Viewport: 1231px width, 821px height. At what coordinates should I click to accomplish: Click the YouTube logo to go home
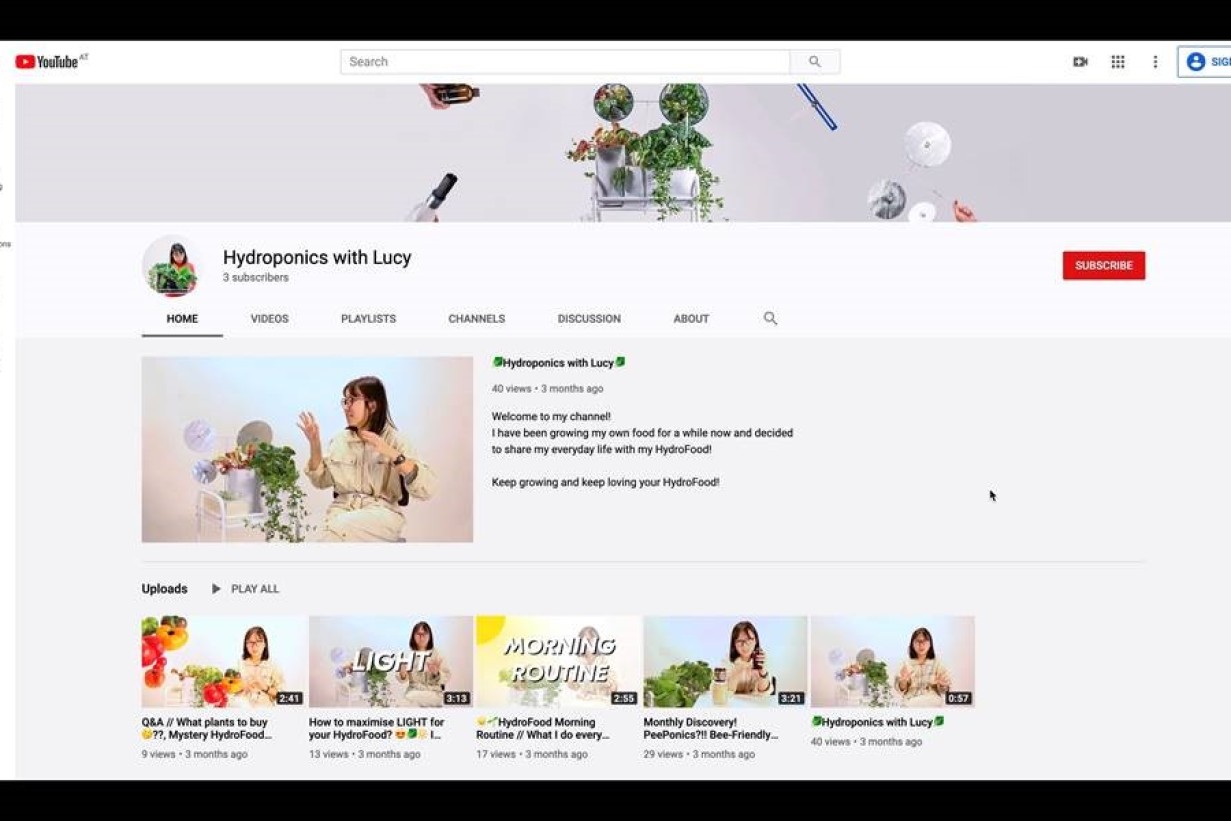[x=48, y=62]
